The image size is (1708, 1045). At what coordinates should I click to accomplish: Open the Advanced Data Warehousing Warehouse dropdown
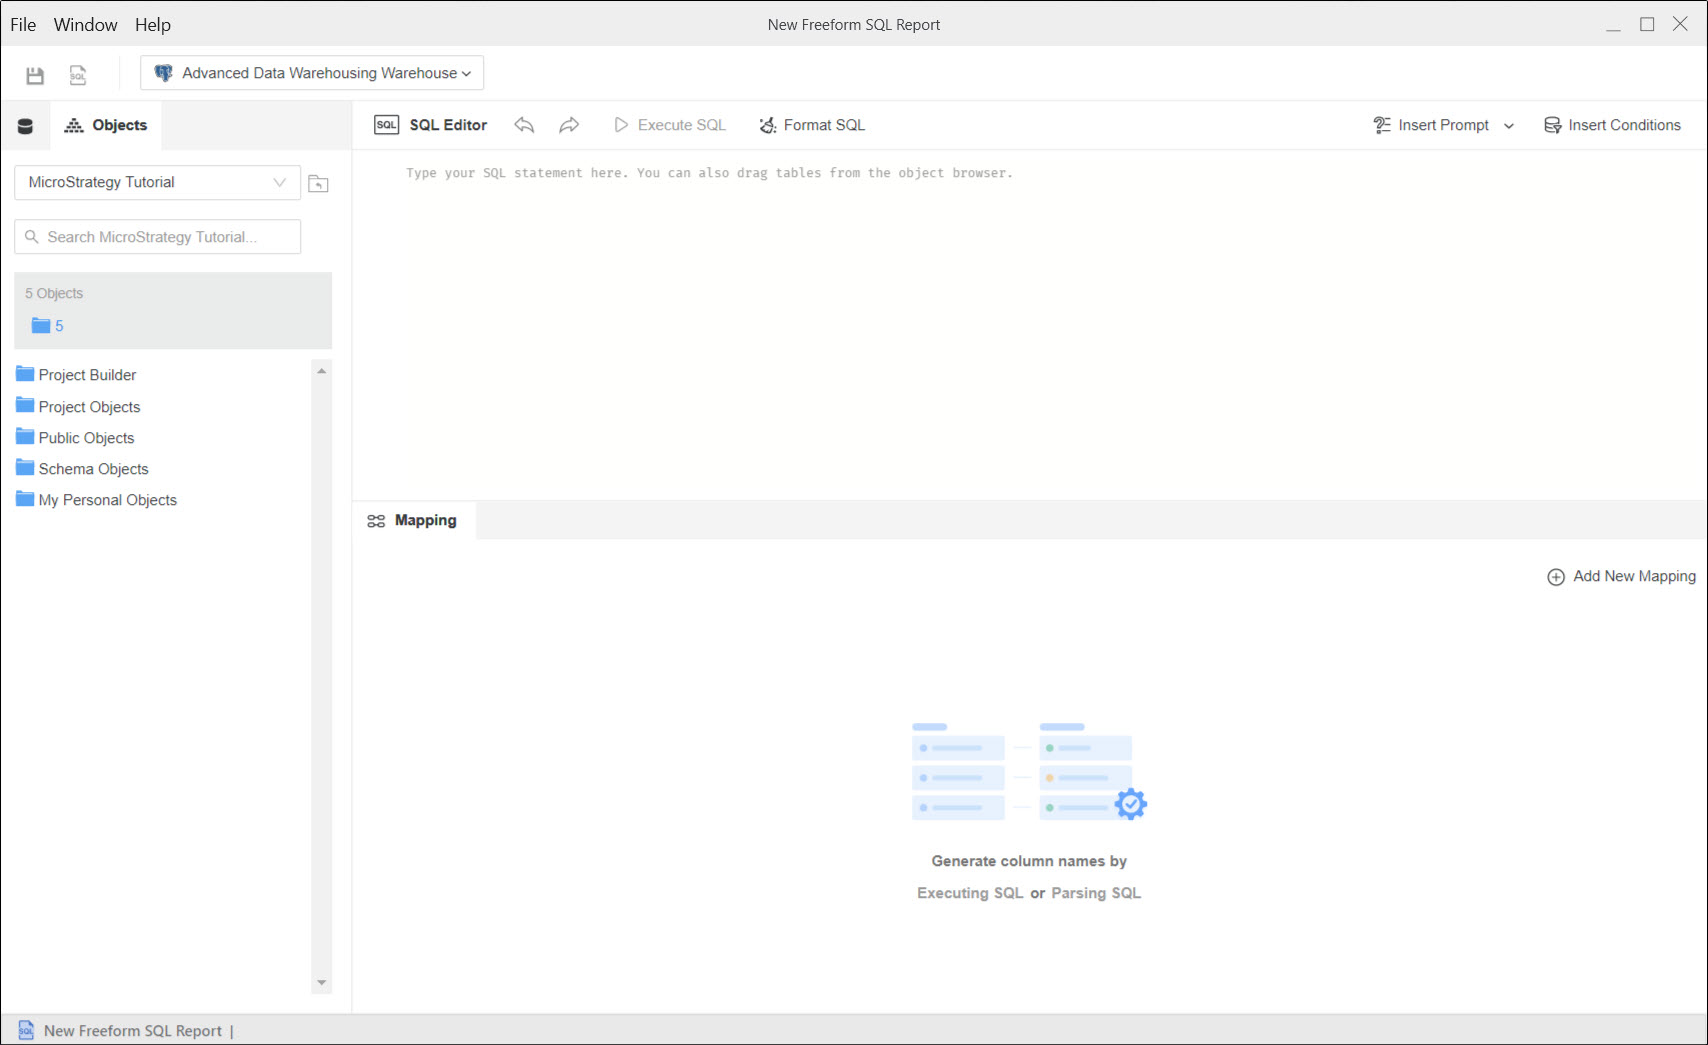click(x=312, y=73)
